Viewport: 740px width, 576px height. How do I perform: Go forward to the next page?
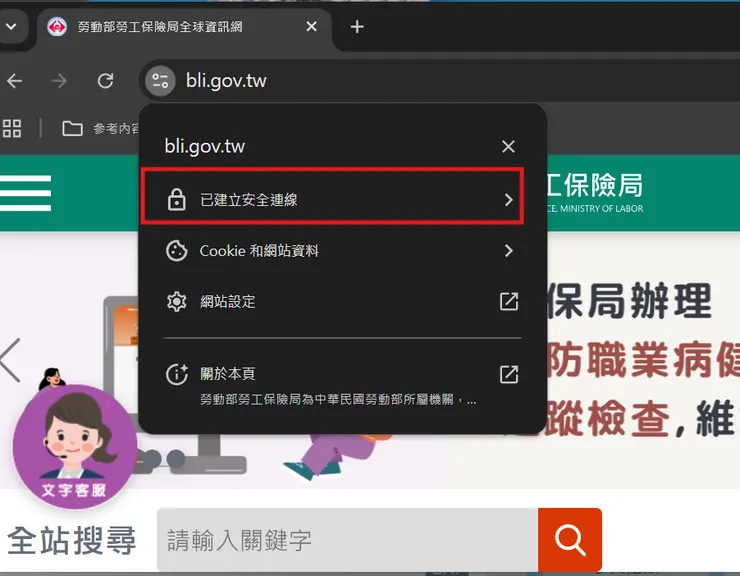click(59, 81)
